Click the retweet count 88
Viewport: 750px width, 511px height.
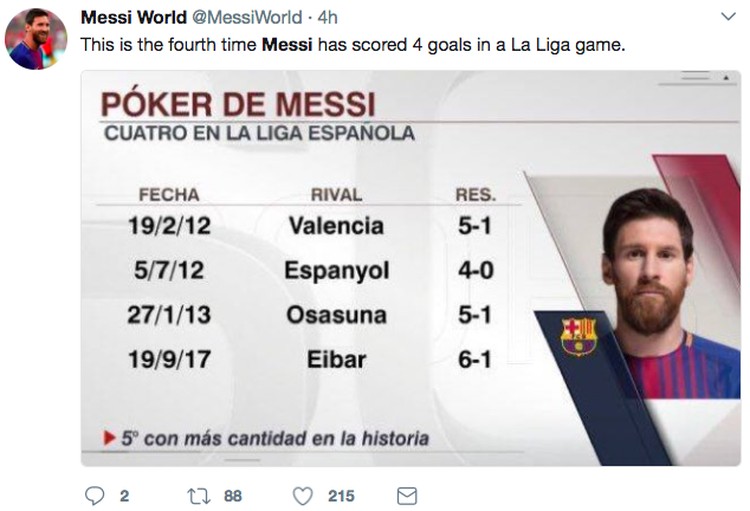pos(233,496)
